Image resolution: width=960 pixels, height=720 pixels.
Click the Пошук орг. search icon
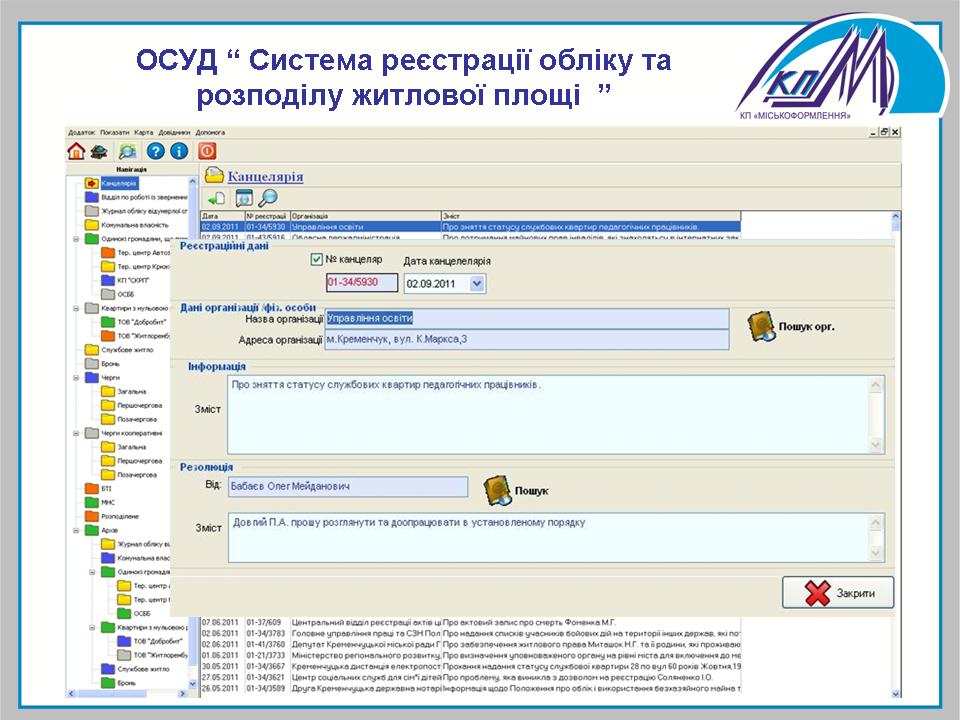(762, 326)
